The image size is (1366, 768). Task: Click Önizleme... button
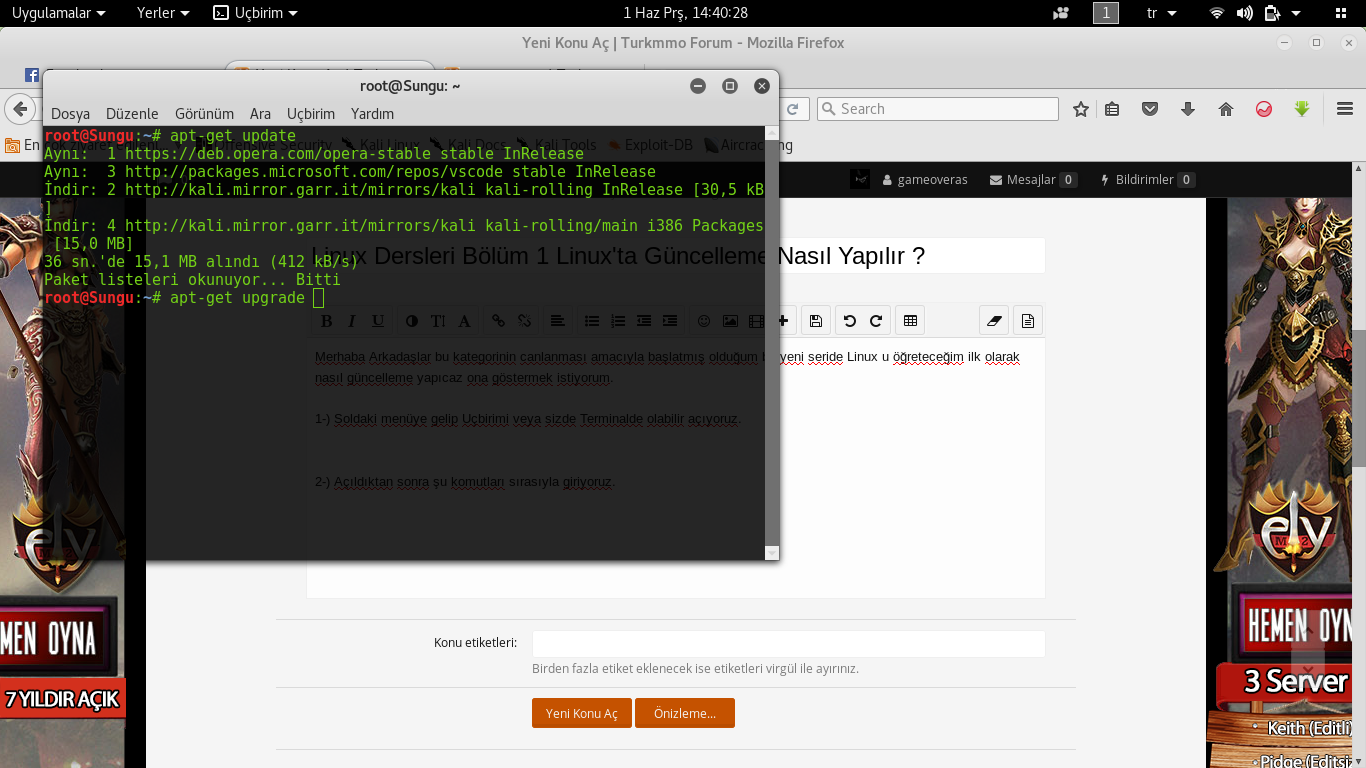click(x=685, y=713)
